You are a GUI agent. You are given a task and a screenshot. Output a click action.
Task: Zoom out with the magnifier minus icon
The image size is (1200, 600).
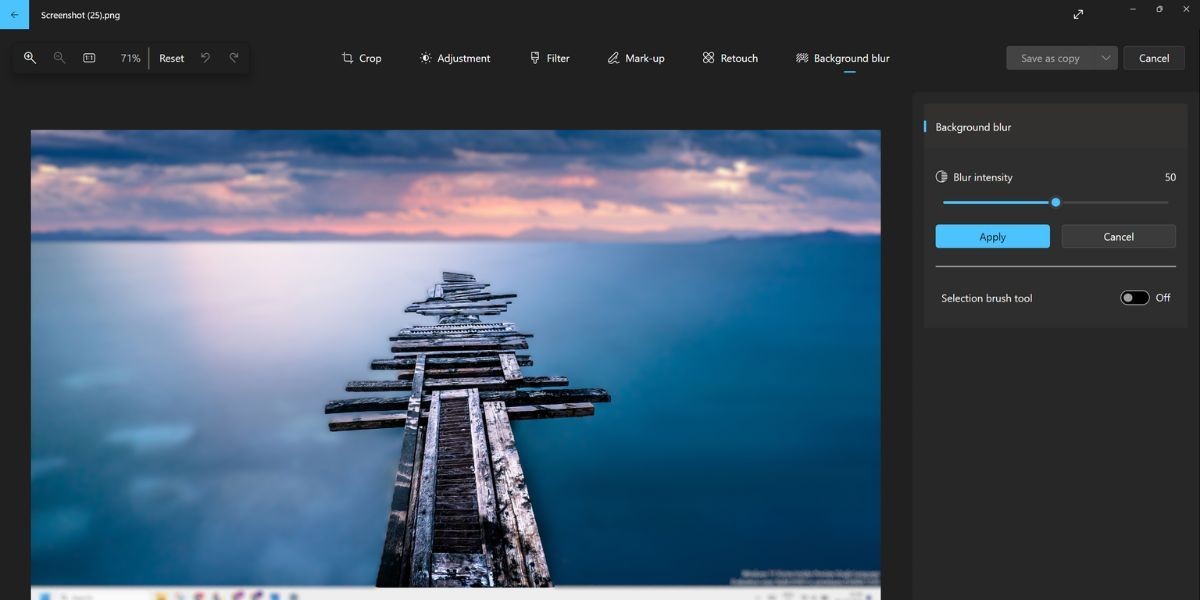(x=59, y=58)
